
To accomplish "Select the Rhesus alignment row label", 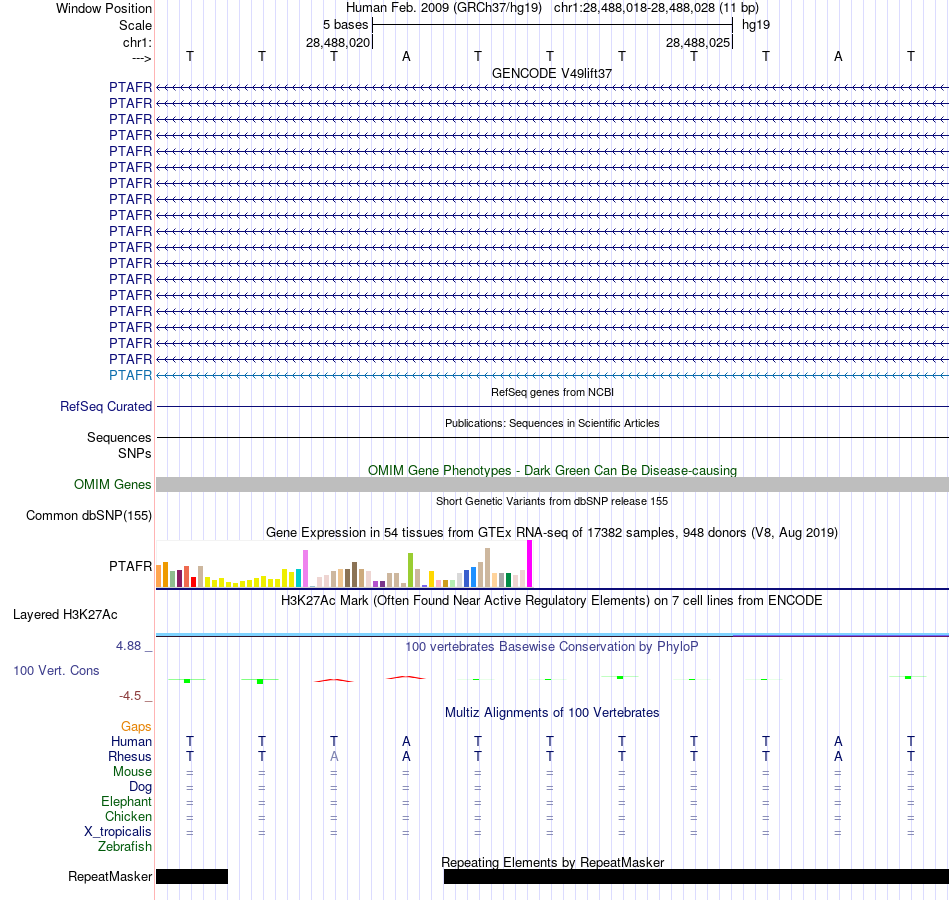I will (130, 756).
